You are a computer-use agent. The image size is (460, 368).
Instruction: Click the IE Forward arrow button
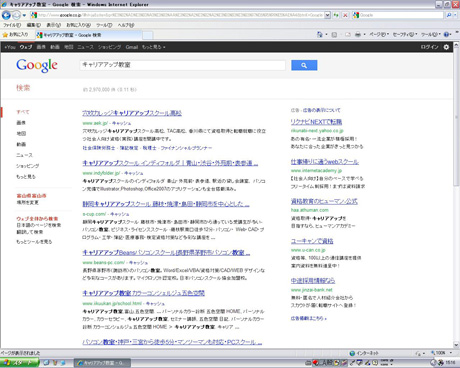[16, 15]
